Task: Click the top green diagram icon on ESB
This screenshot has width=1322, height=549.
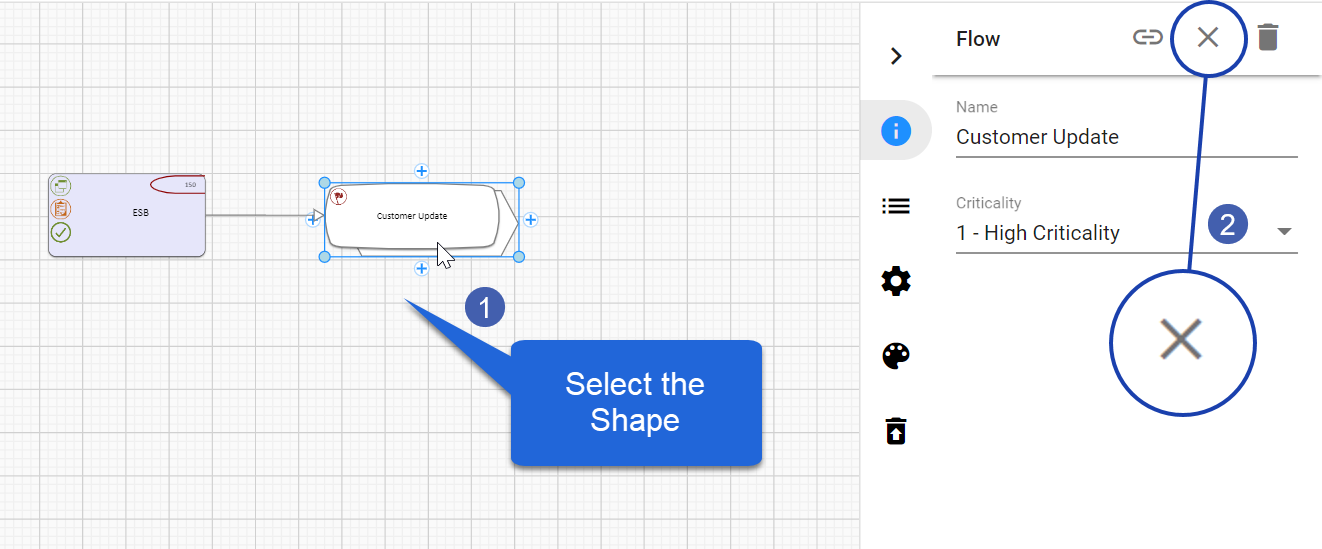Action: pos(61,186)
